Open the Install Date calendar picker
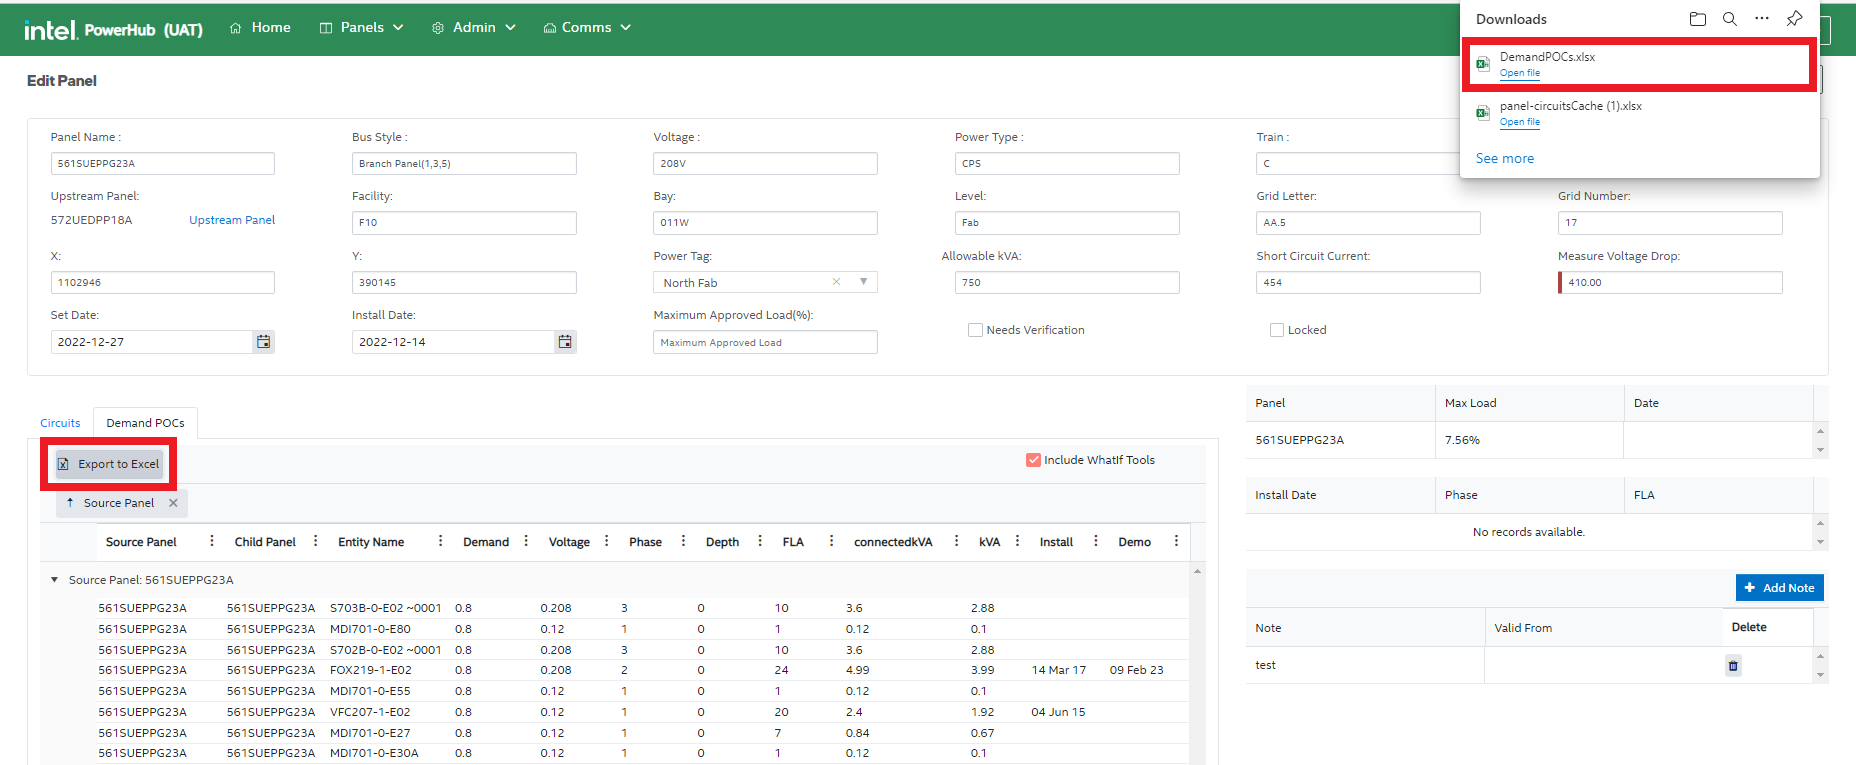Screen dimensions: 1856x765 pyautogui.click(x=565, y=342)
